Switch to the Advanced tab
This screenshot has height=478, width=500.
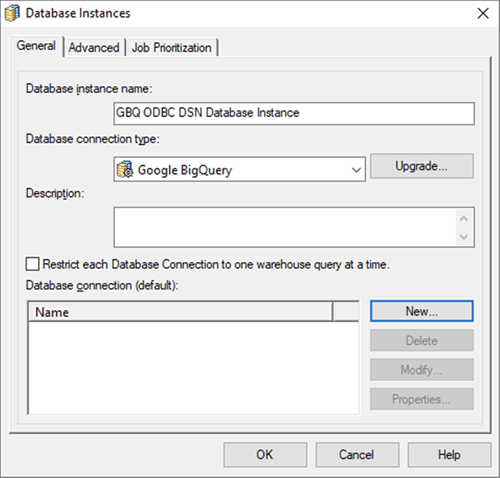[94, 47]
